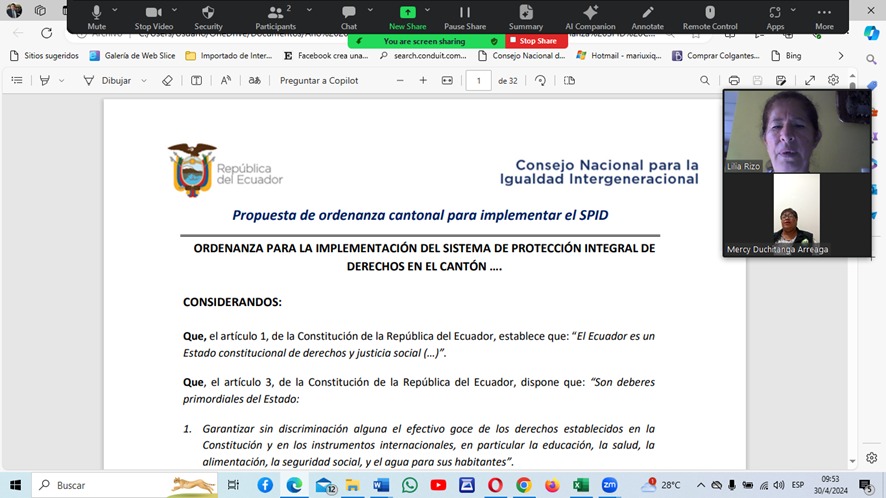886x498 pixels.
Task: Click the PDF page number field
Action: click(478, 81)
